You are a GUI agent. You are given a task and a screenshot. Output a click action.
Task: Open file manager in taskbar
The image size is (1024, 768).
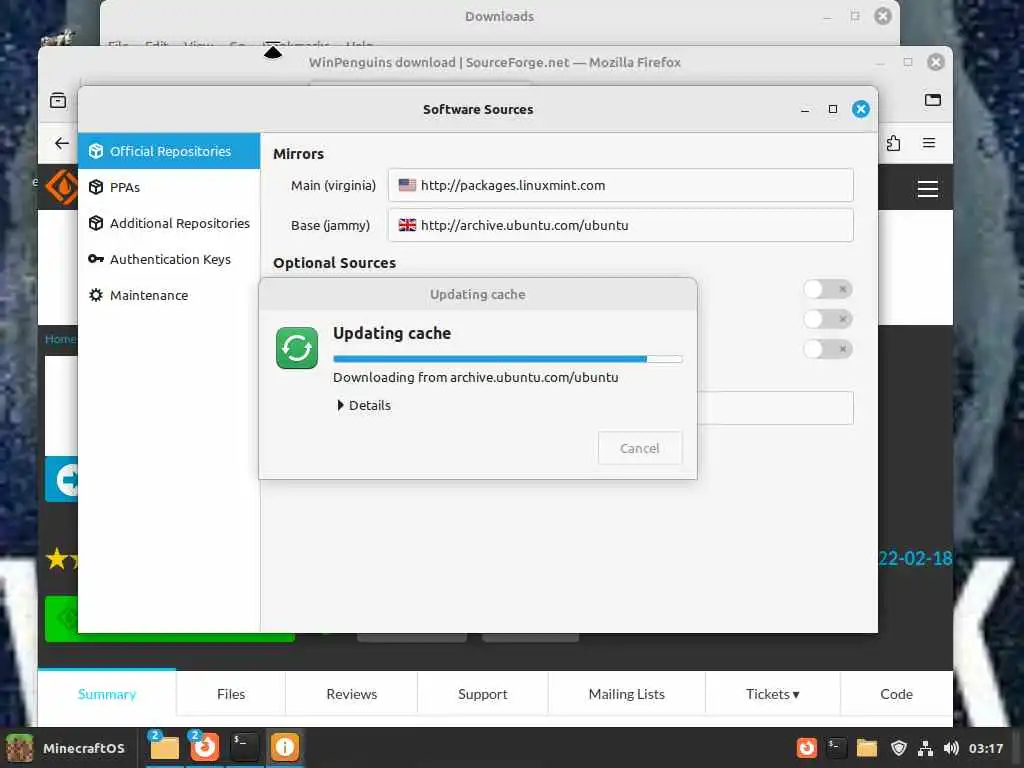[x=165, y=748]
